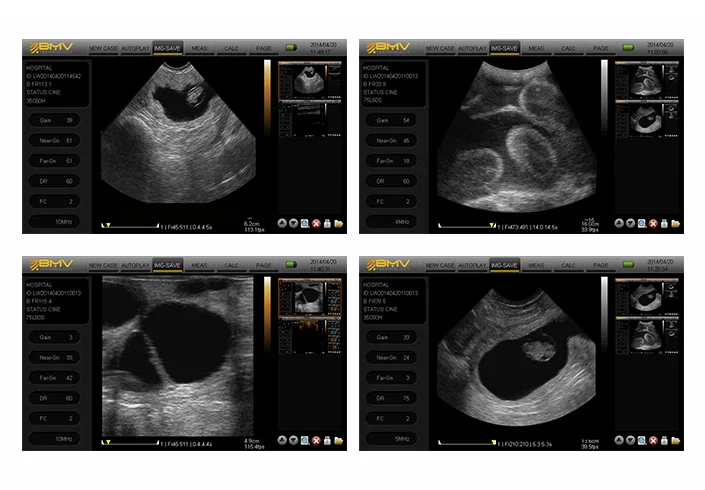
Task: Select AUTOPLAY tab in the FR115.4 screen
Action: pyautogui.click(x=135, y=265)
